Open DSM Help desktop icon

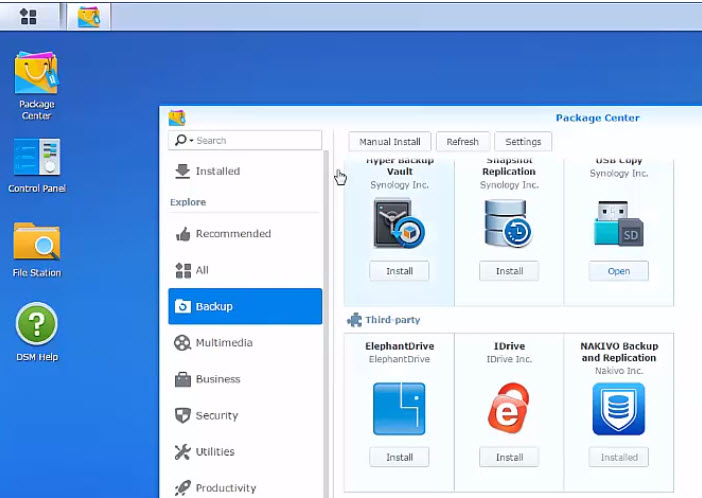point(37,332)
